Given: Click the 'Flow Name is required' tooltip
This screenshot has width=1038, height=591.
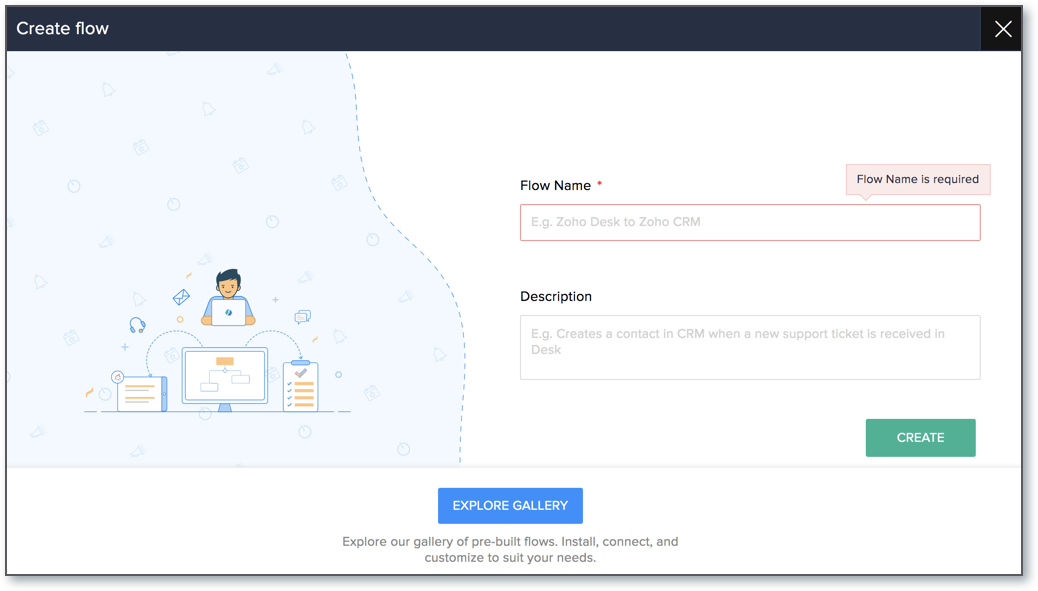Looking at the screenshot, I should pos(918,179).
